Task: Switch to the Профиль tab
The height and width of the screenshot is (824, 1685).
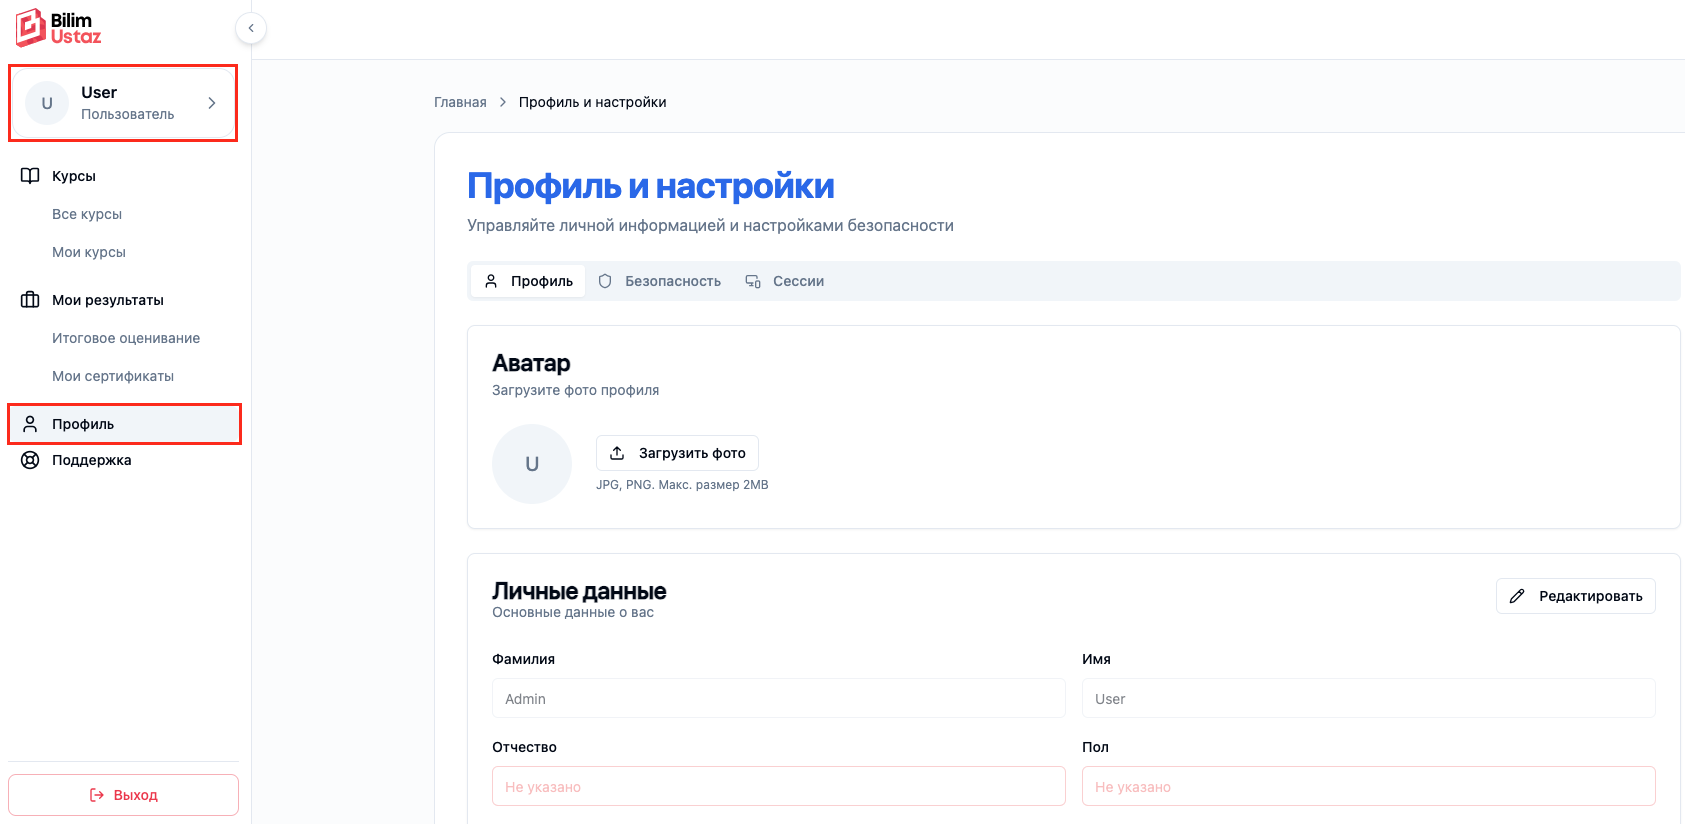Action: [528, 281]
